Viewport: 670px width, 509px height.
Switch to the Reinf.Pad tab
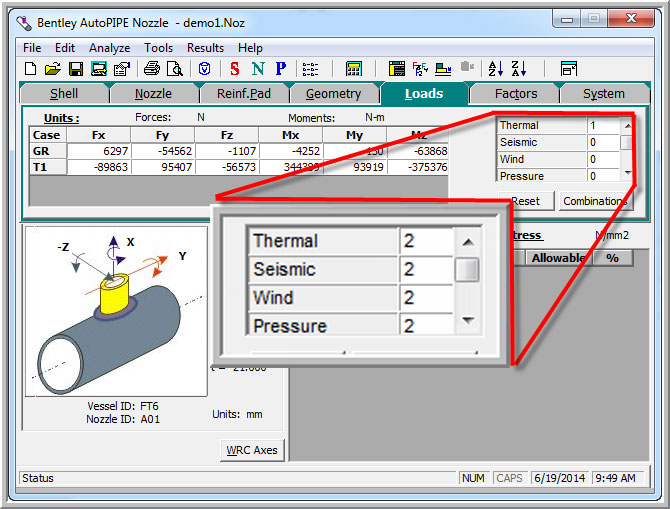coord(244,94)
